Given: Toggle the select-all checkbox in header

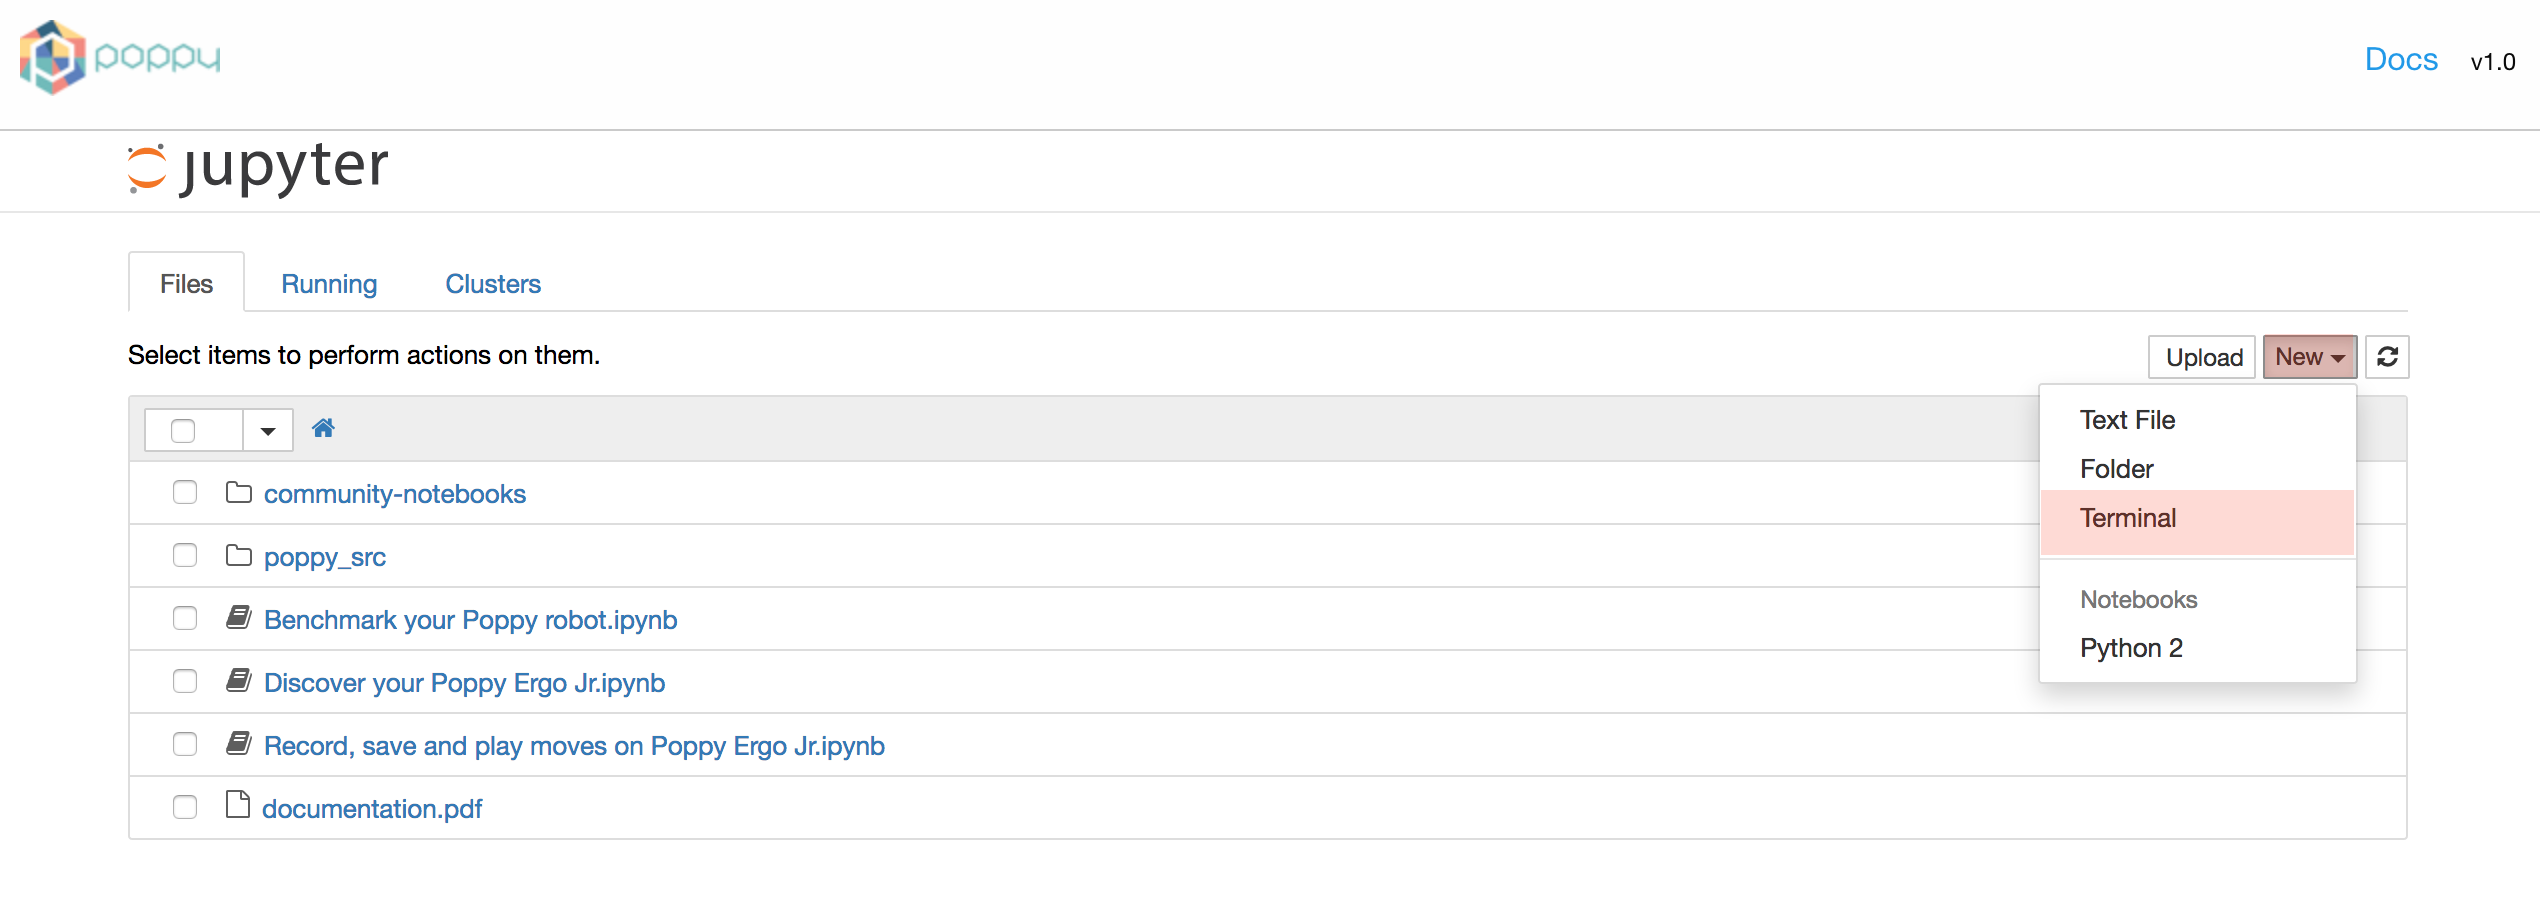Looking at the screenshot, I should click(x=183, y=431).
